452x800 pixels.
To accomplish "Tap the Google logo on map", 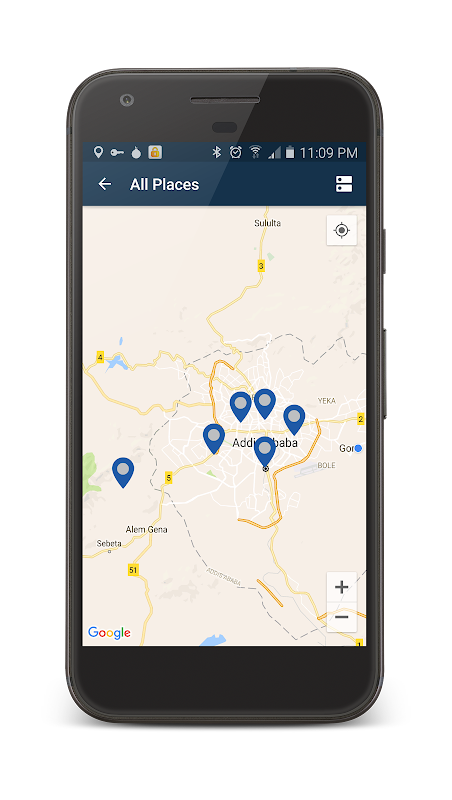I will click(109, 633).
